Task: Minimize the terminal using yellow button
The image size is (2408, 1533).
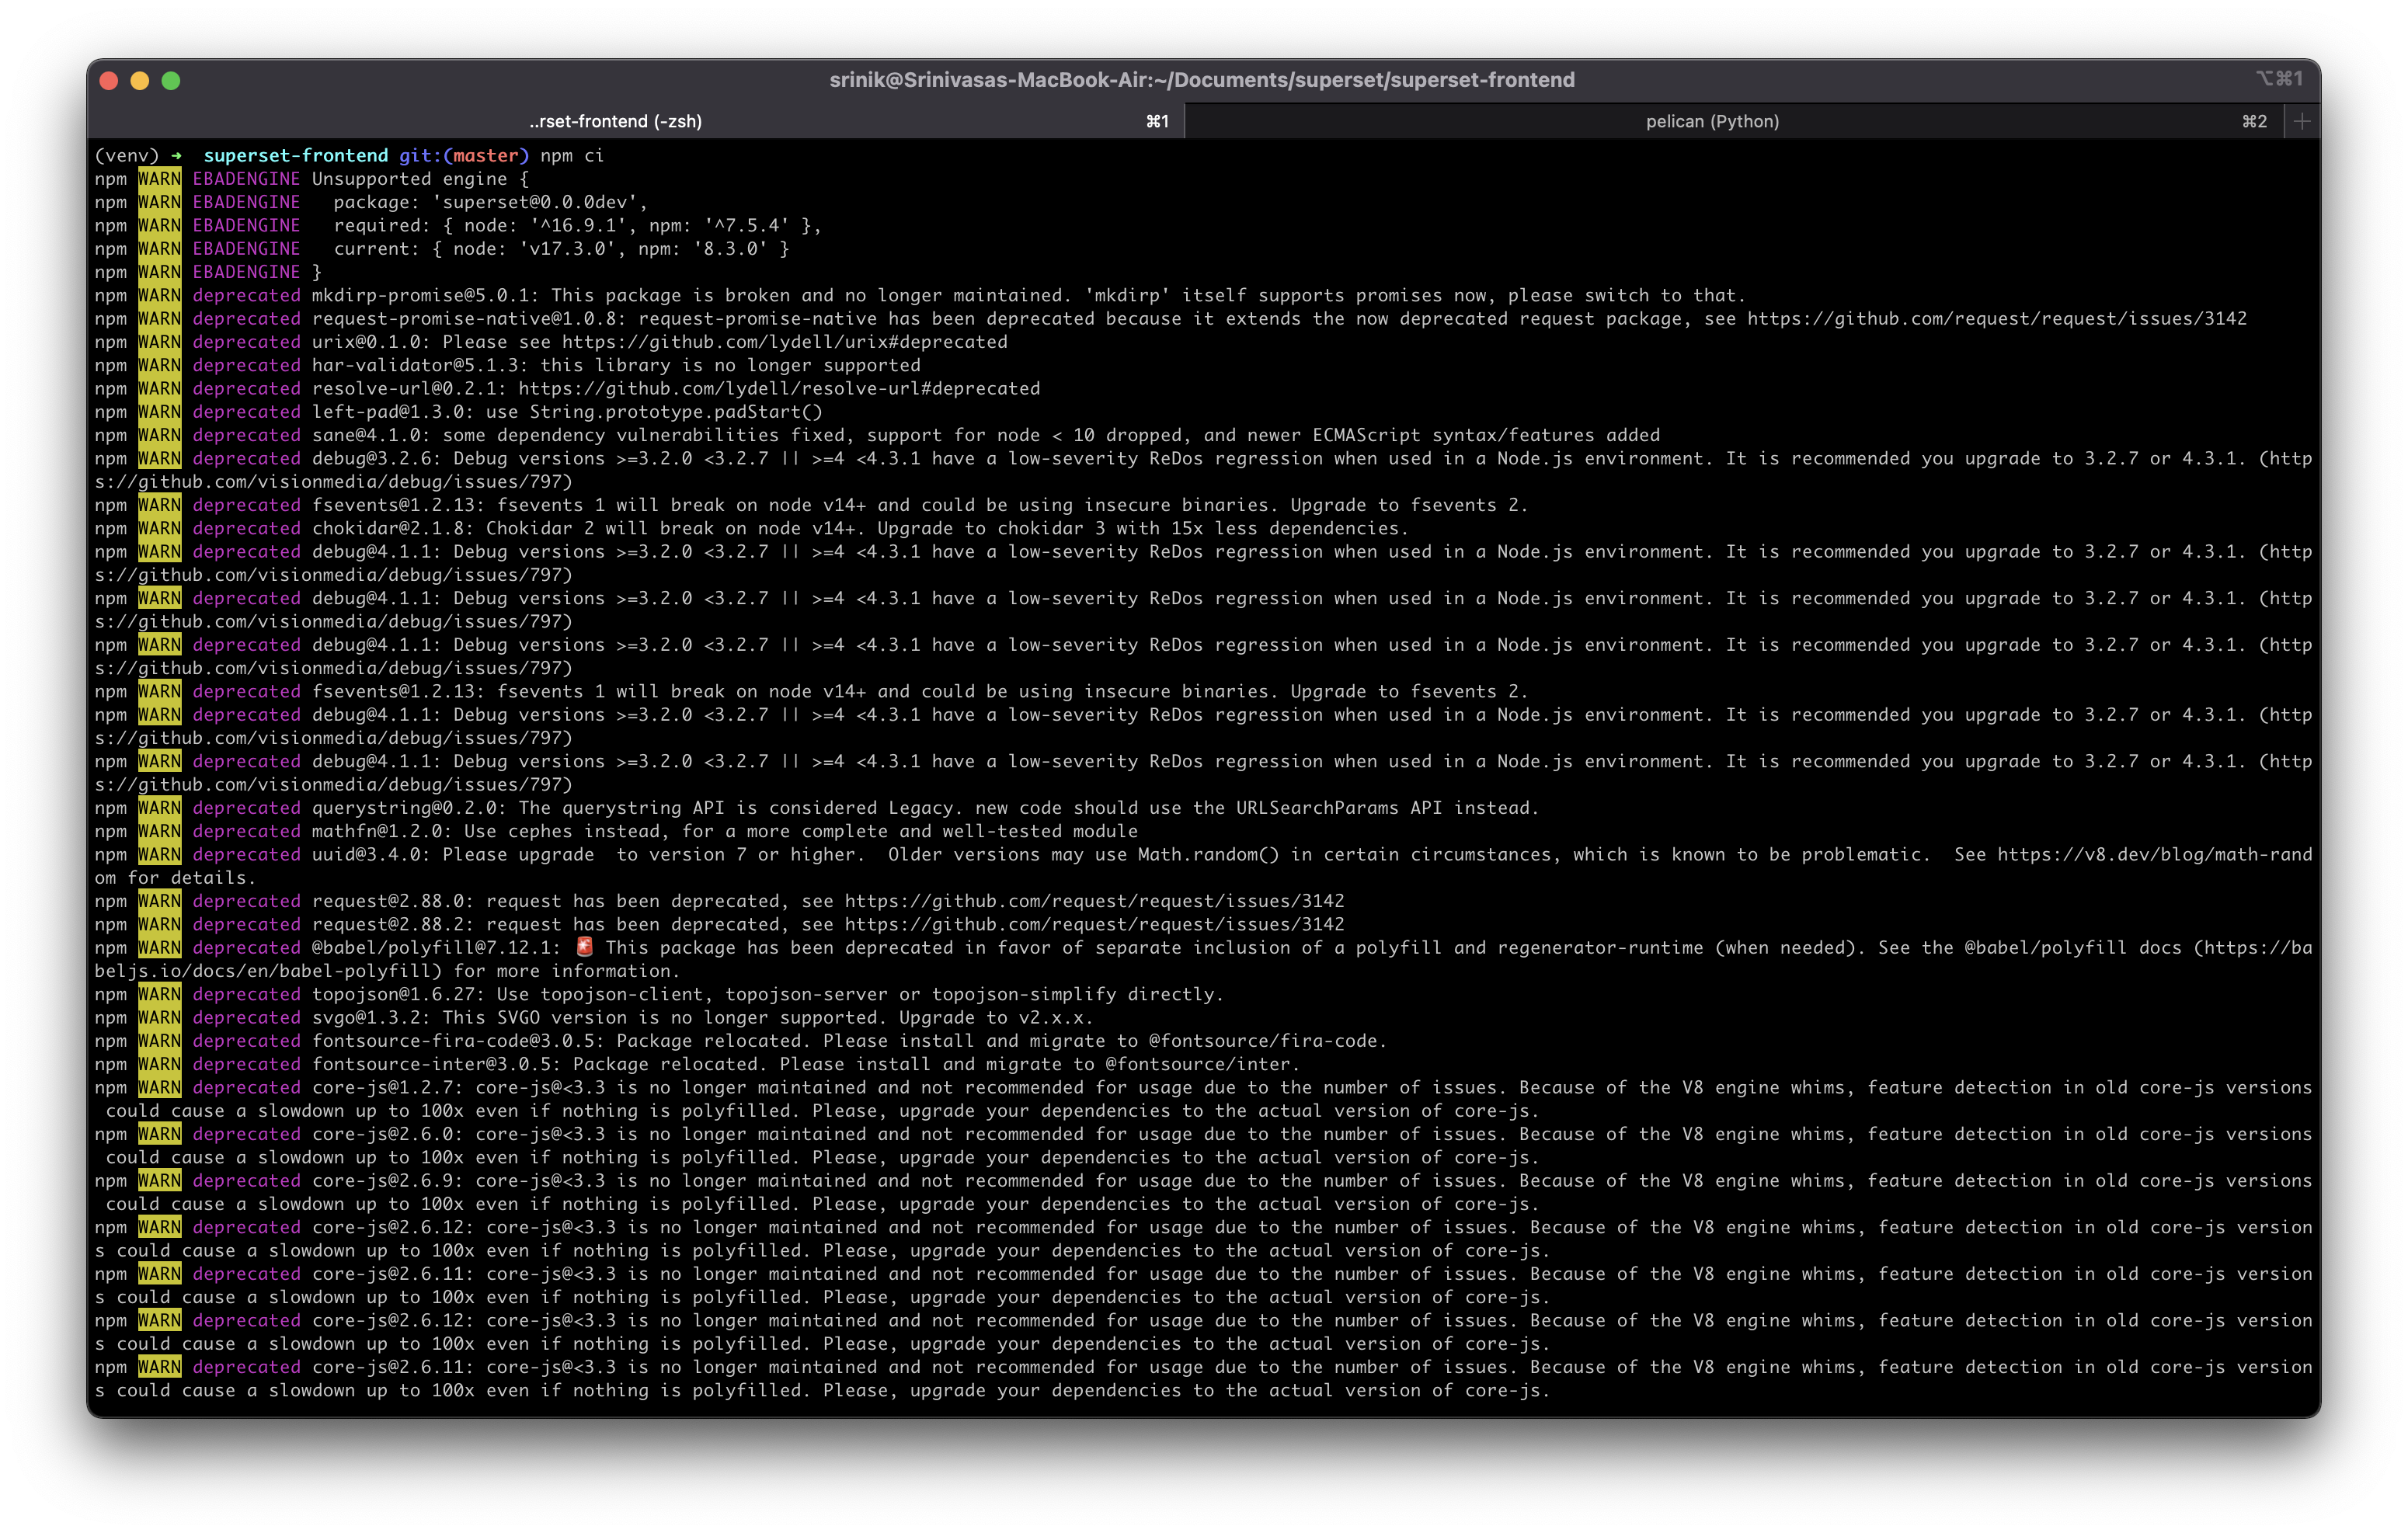Action: tap(140, 80)
